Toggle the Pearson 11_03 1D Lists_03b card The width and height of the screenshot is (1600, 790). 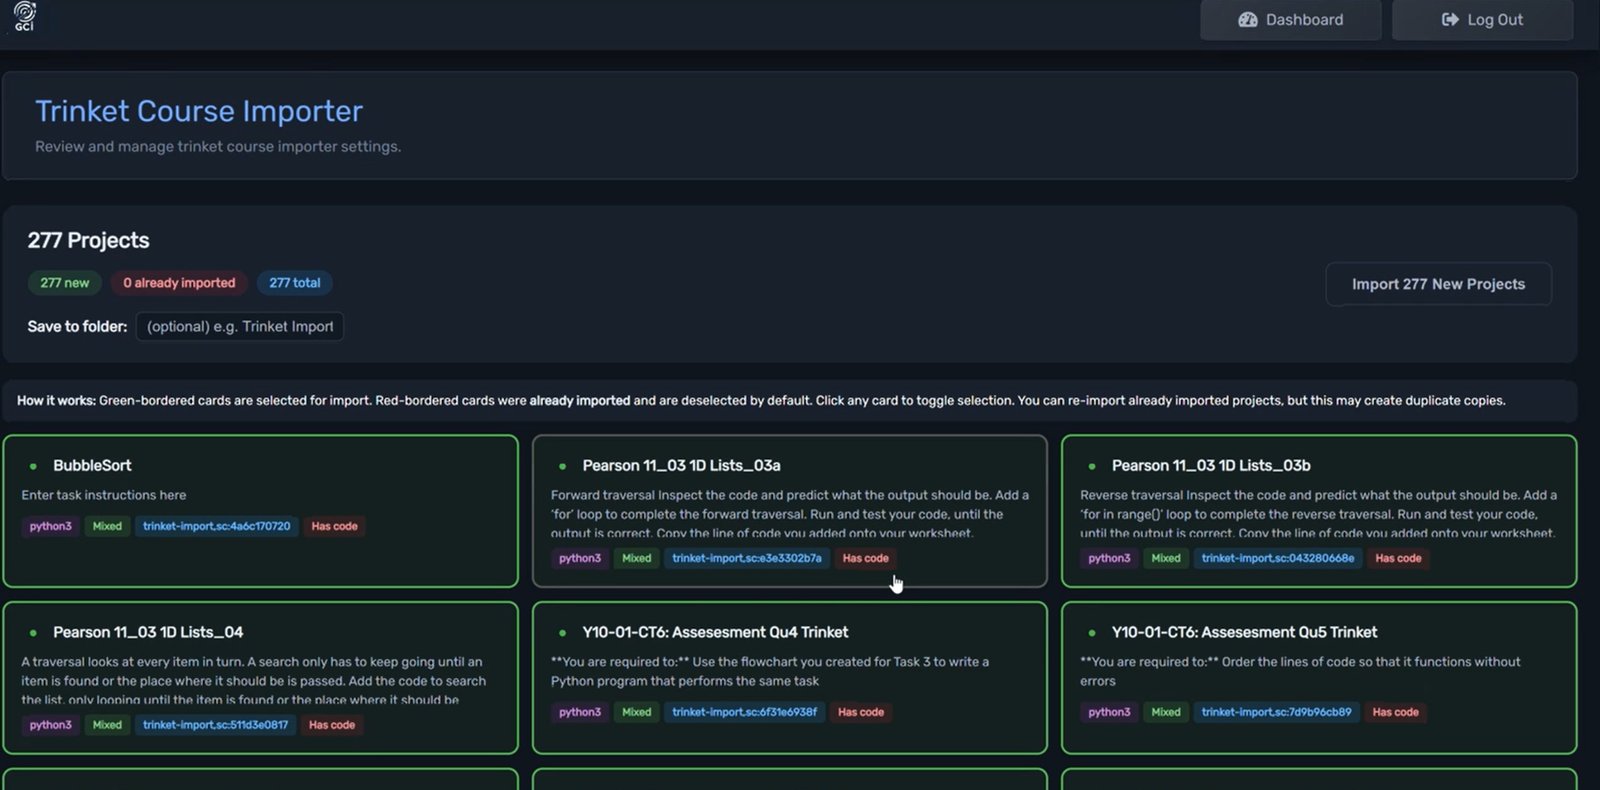click(x=1318, y=511)
